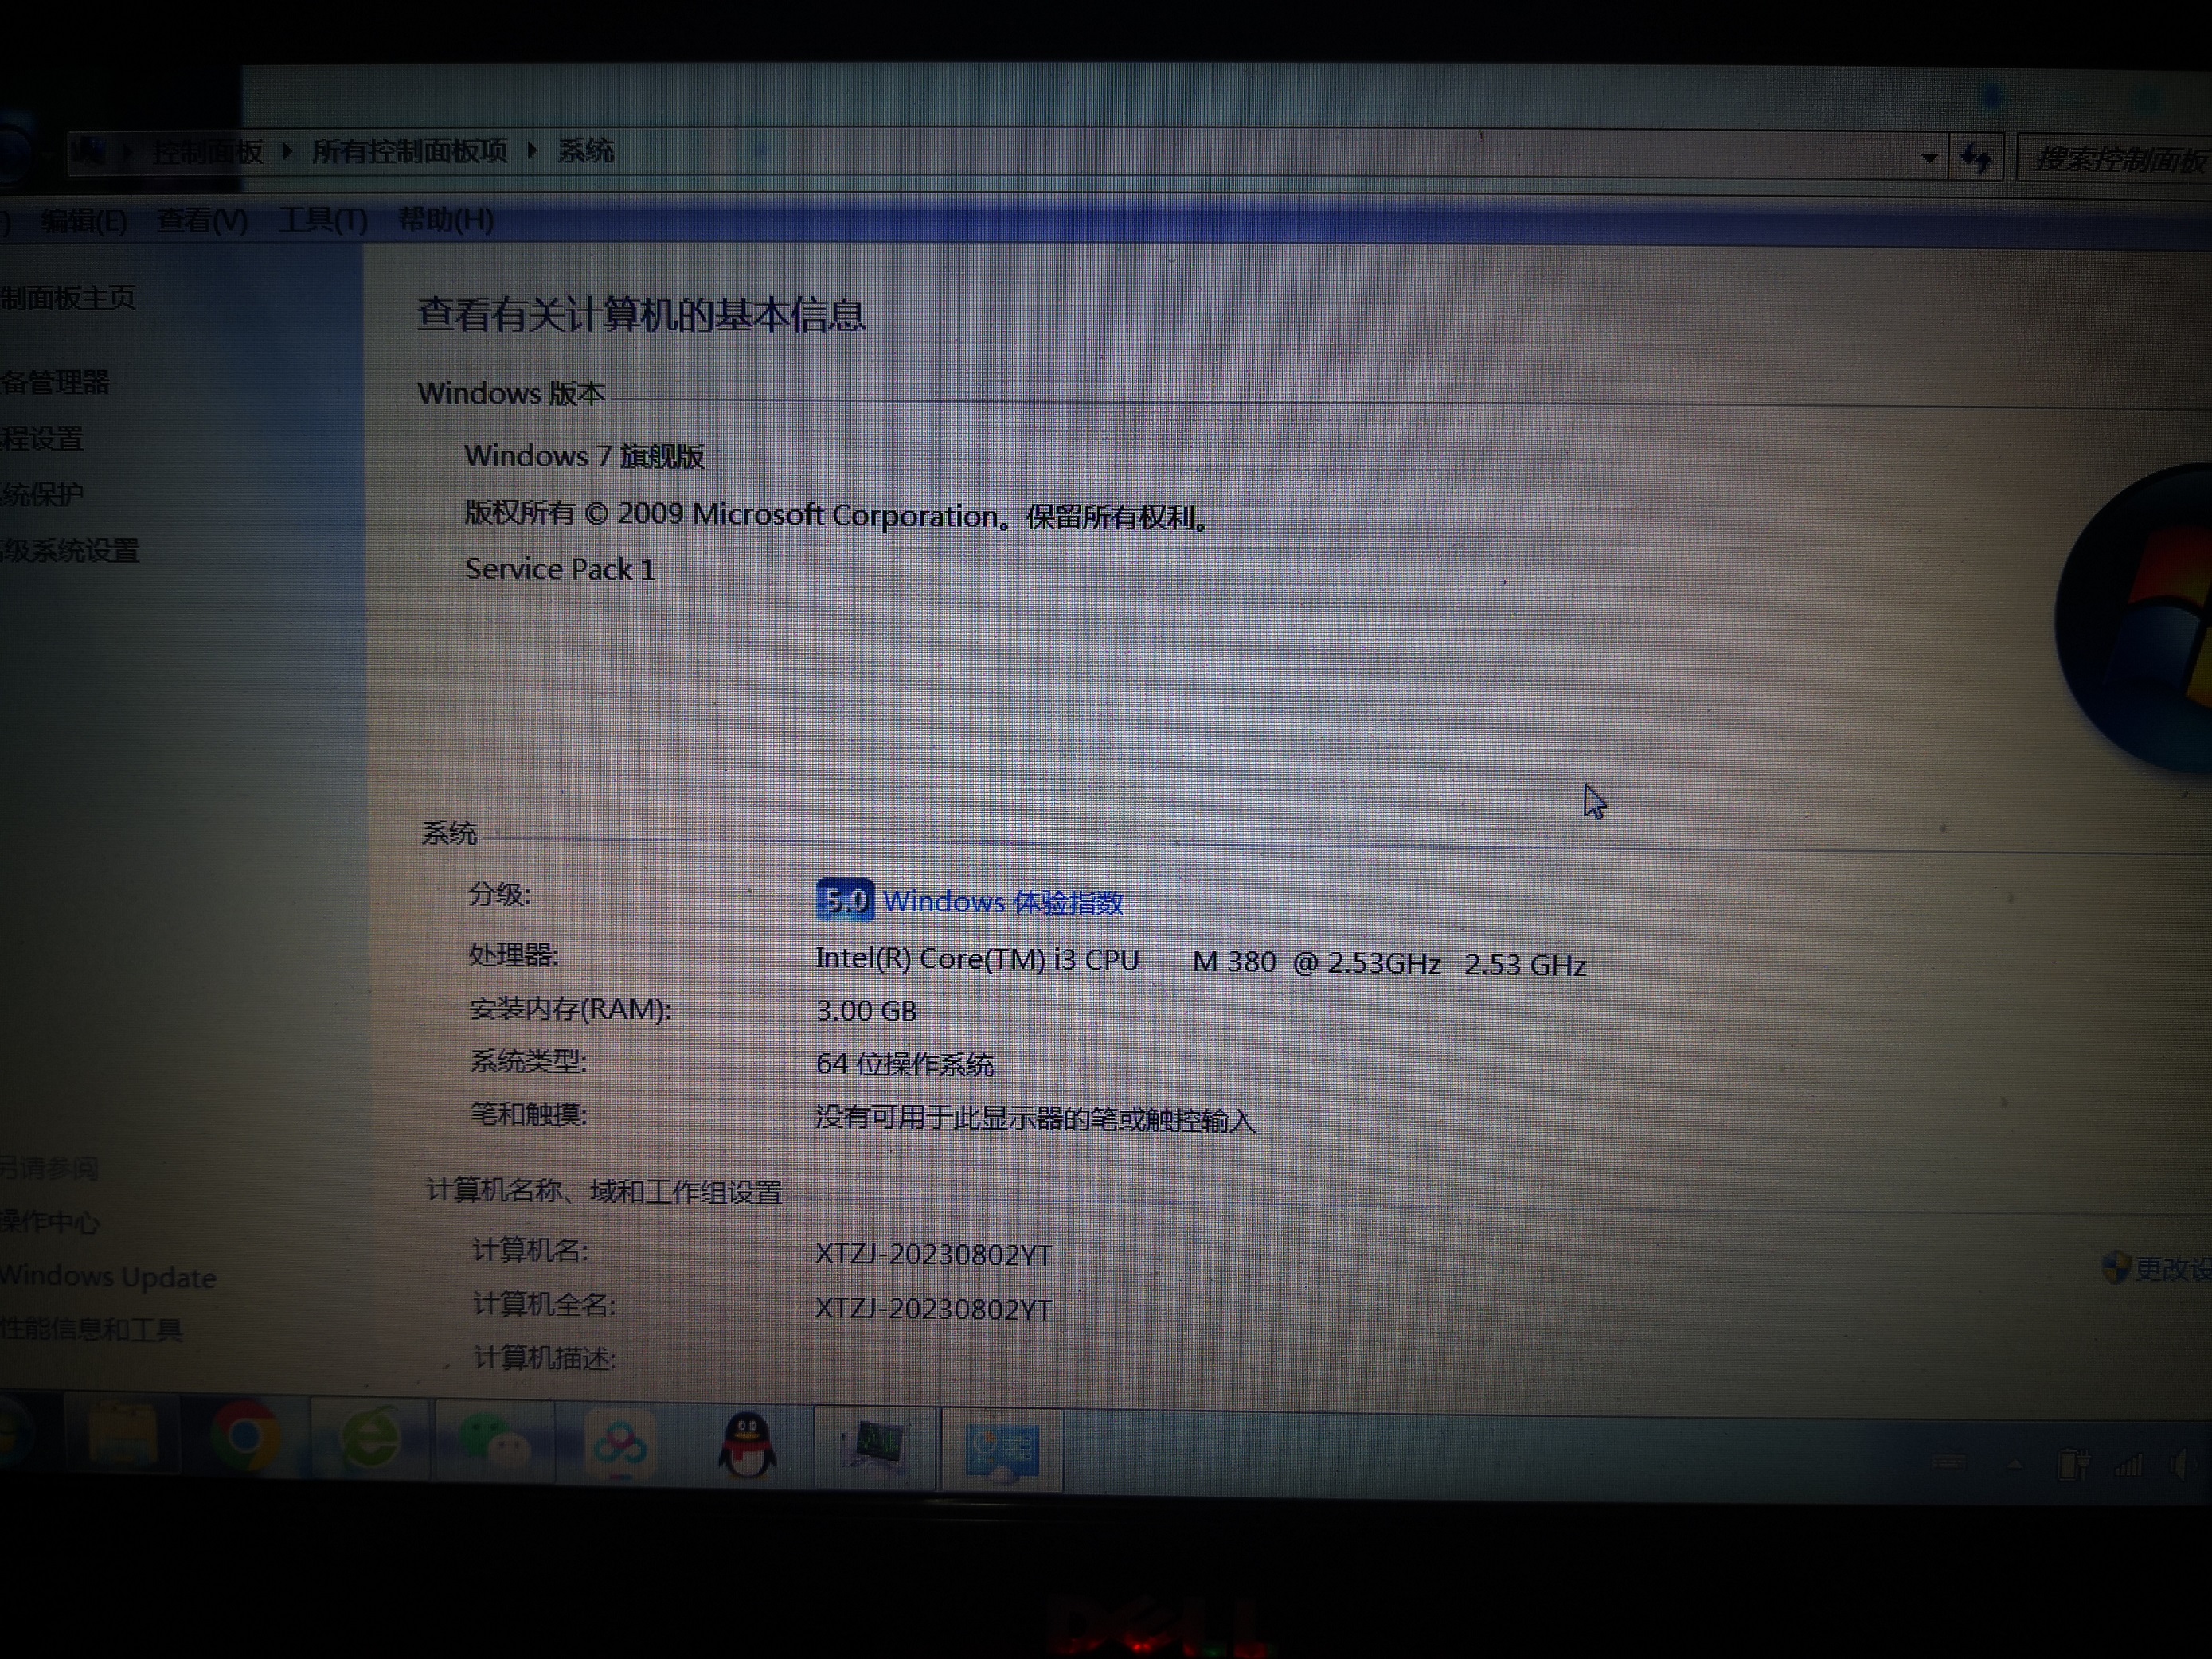Click the 处理器: label
Image resolution: width=2212 pixels, height=1659 pixels.
[x=514, y=955]
